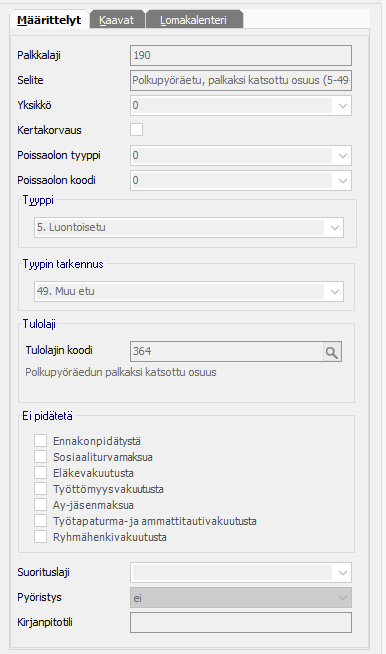Image resolution: width=386 pixels, height=654 pixels.
Task: Select the Määrittelyt tab
Action: click(49, 20)
